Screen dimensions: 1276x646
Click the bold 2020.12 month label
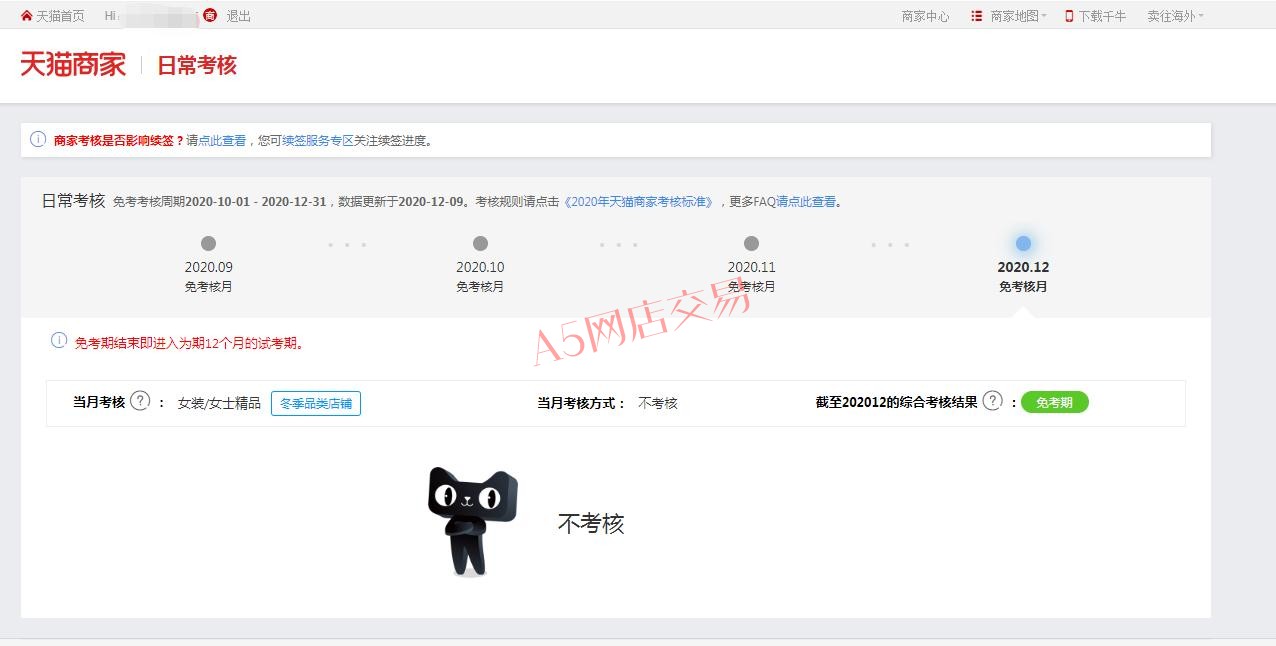tap(1023, 267)
